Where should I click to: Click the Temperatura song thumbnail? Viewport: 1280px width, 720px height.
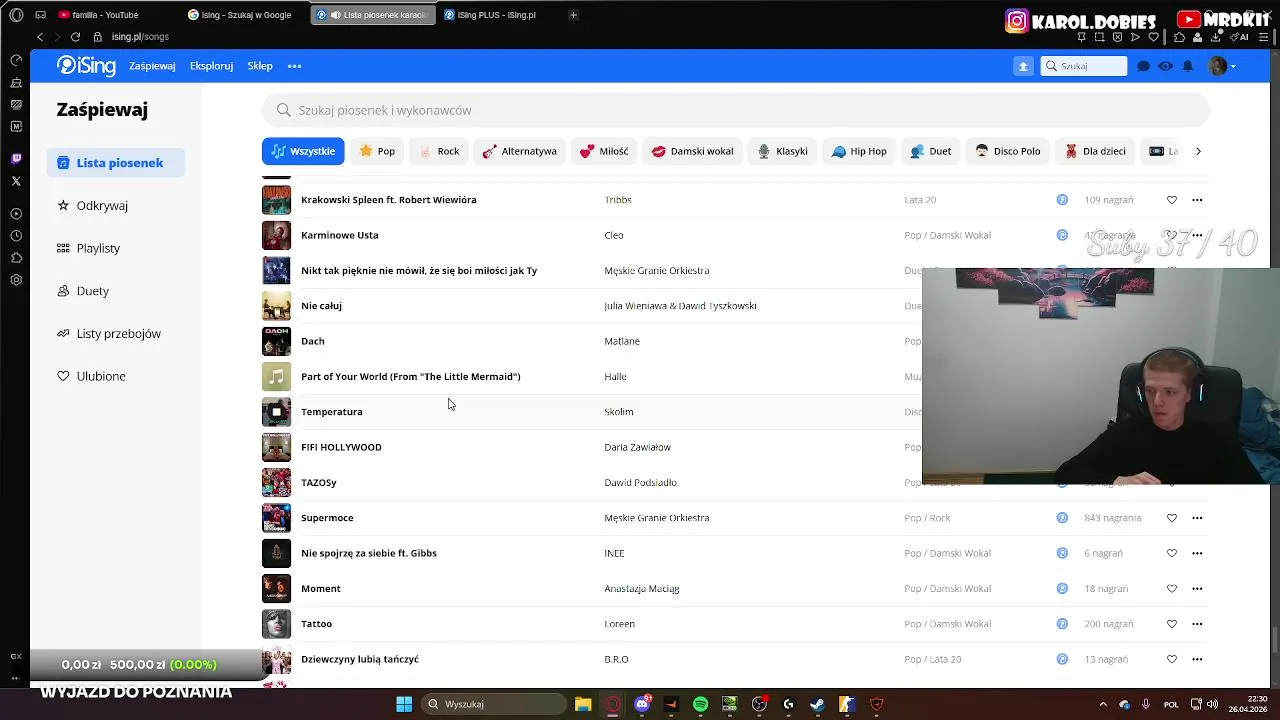tap(276, 412)
